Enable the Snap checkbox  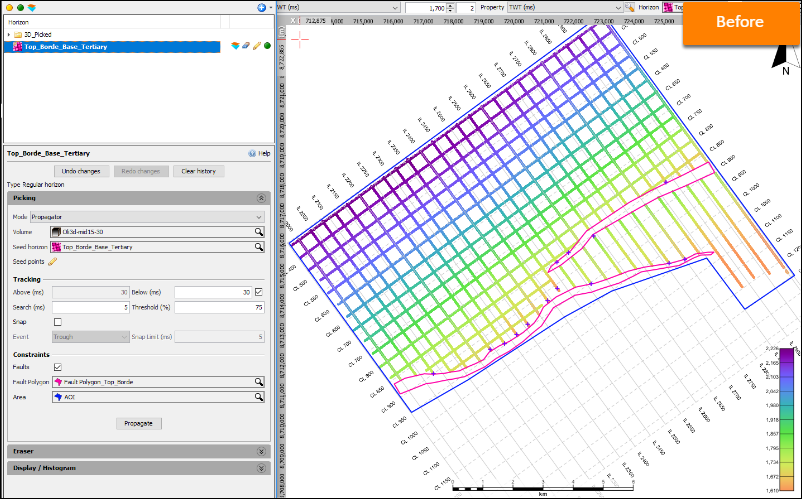tap(58, 322)
